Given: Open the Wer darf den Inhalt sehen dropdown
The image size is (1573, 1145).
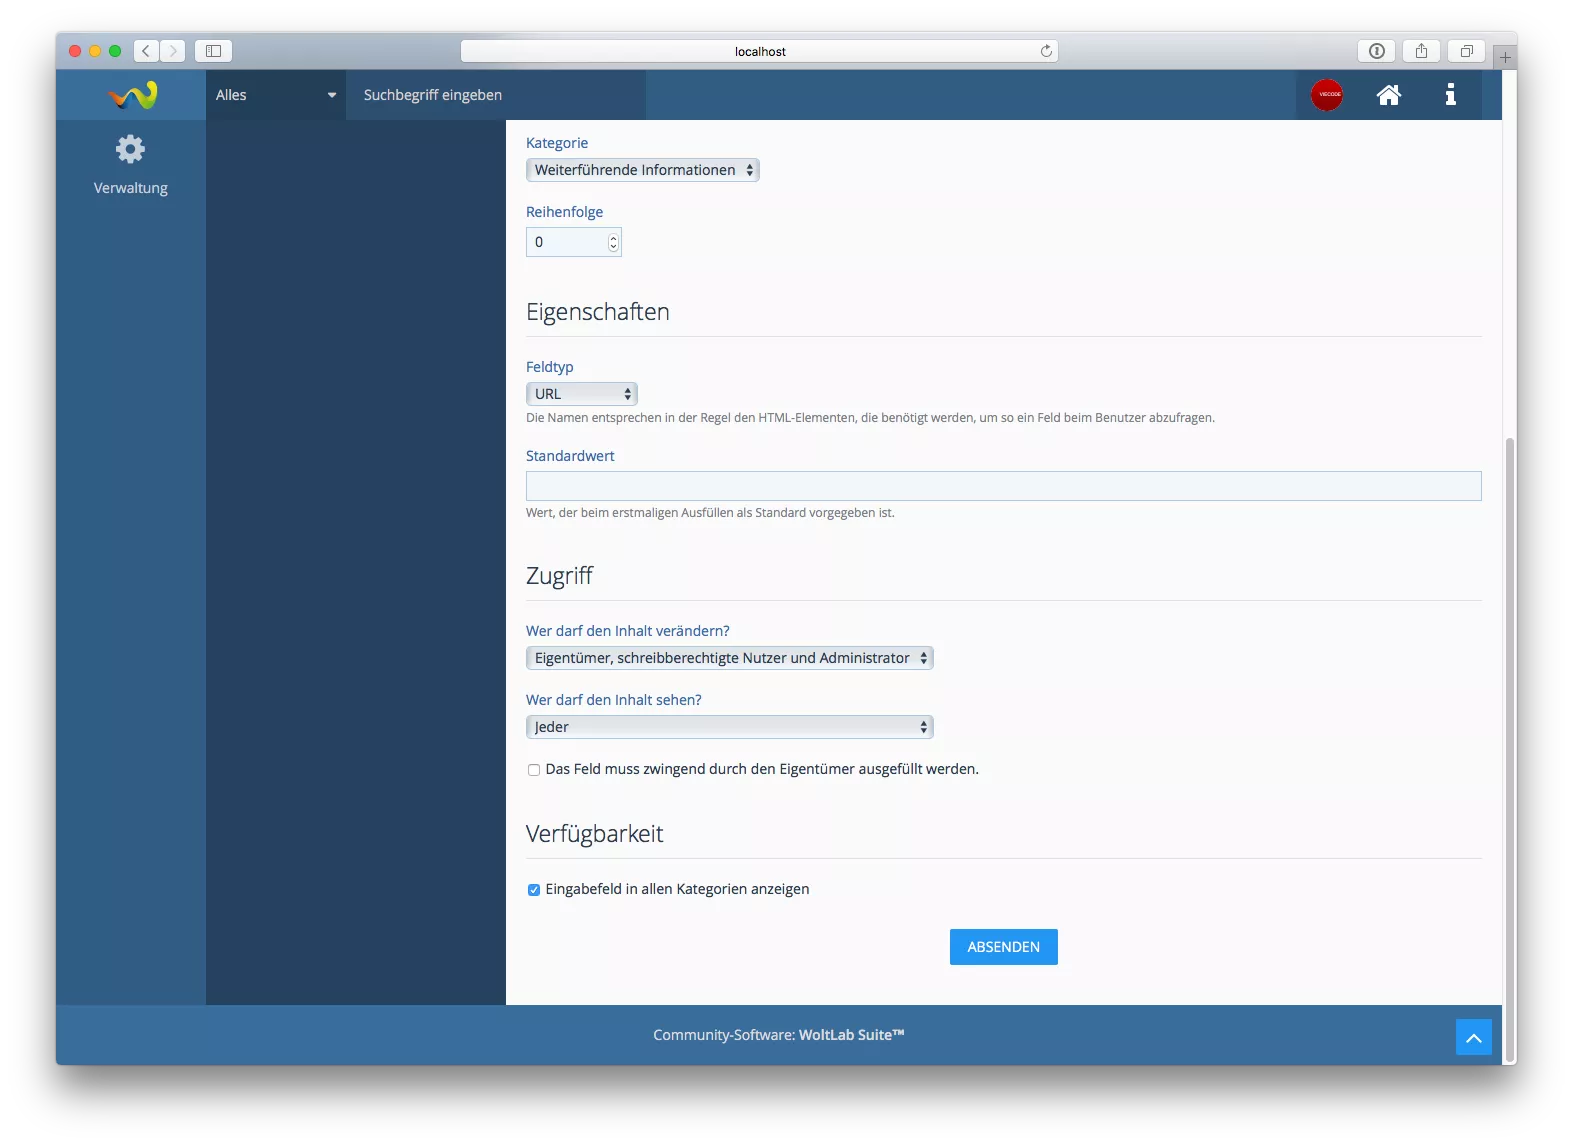Looking at the screenshot, I should point(729,727).
